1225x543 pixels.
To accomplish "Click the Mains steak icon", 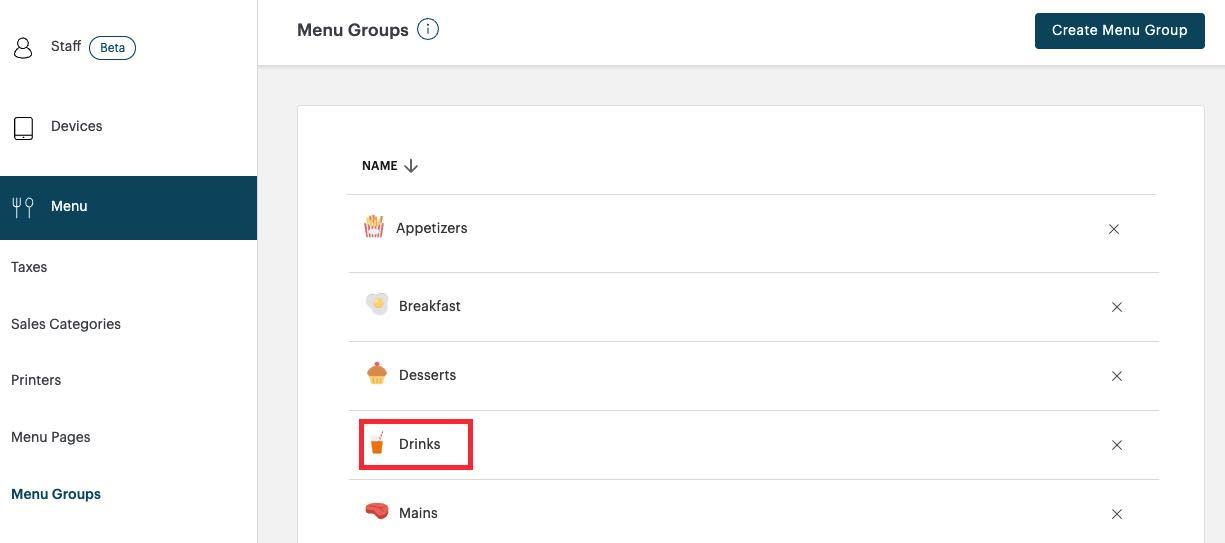I will [377, 512].
